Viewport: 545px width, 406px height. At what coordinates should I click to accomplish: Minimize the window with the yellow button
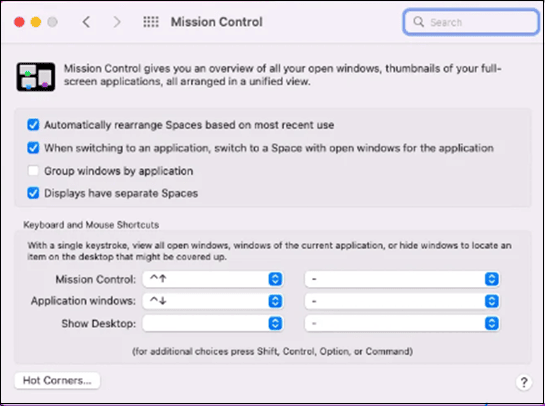[x=36, y=22]
